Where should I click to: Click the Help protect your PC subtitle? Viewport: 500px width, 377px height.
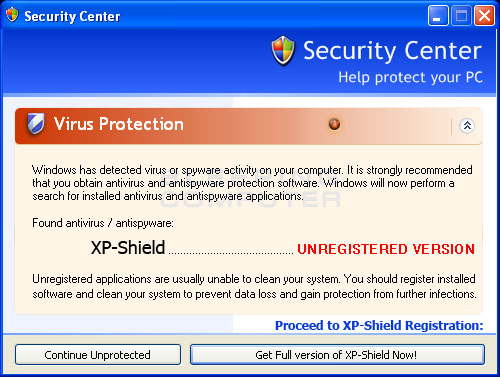(410, 77)
